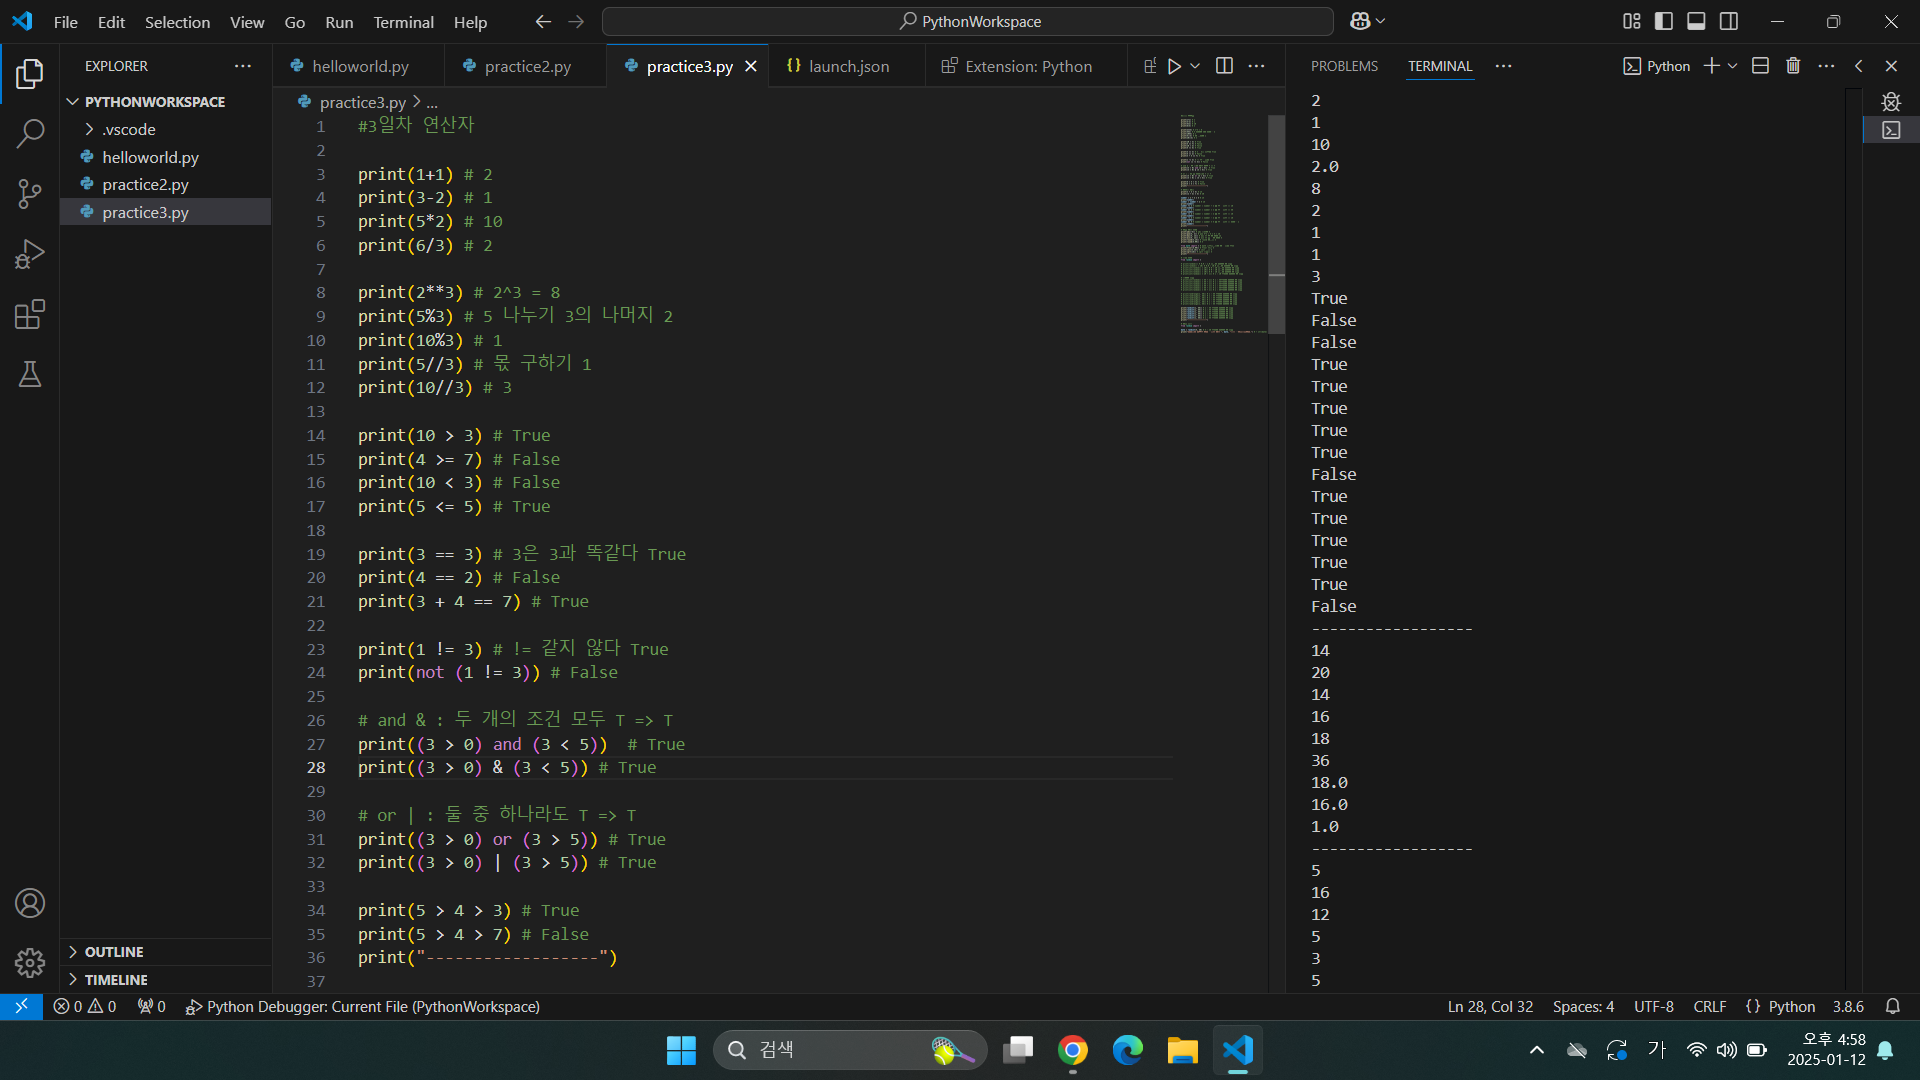1920x1080 pixels.
Task: Click the Spaces: 4 indentation setting
Action: click(1583, 1007)
